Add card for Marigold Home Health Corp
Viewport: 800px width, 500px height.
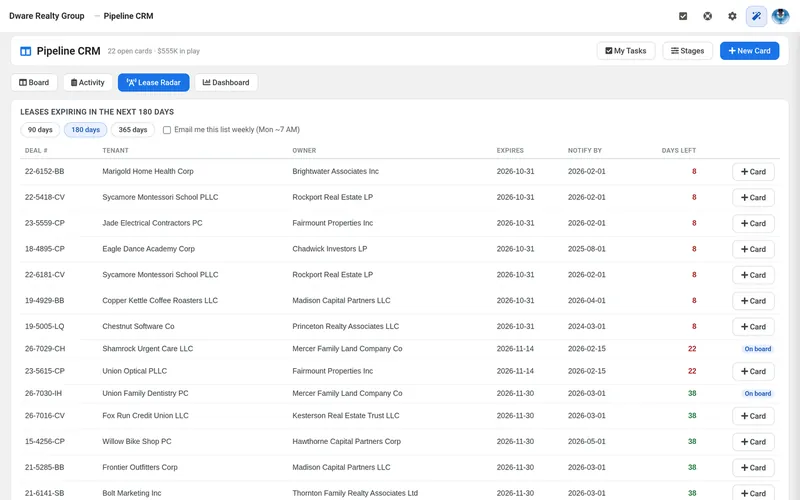[x=753, y=172]
